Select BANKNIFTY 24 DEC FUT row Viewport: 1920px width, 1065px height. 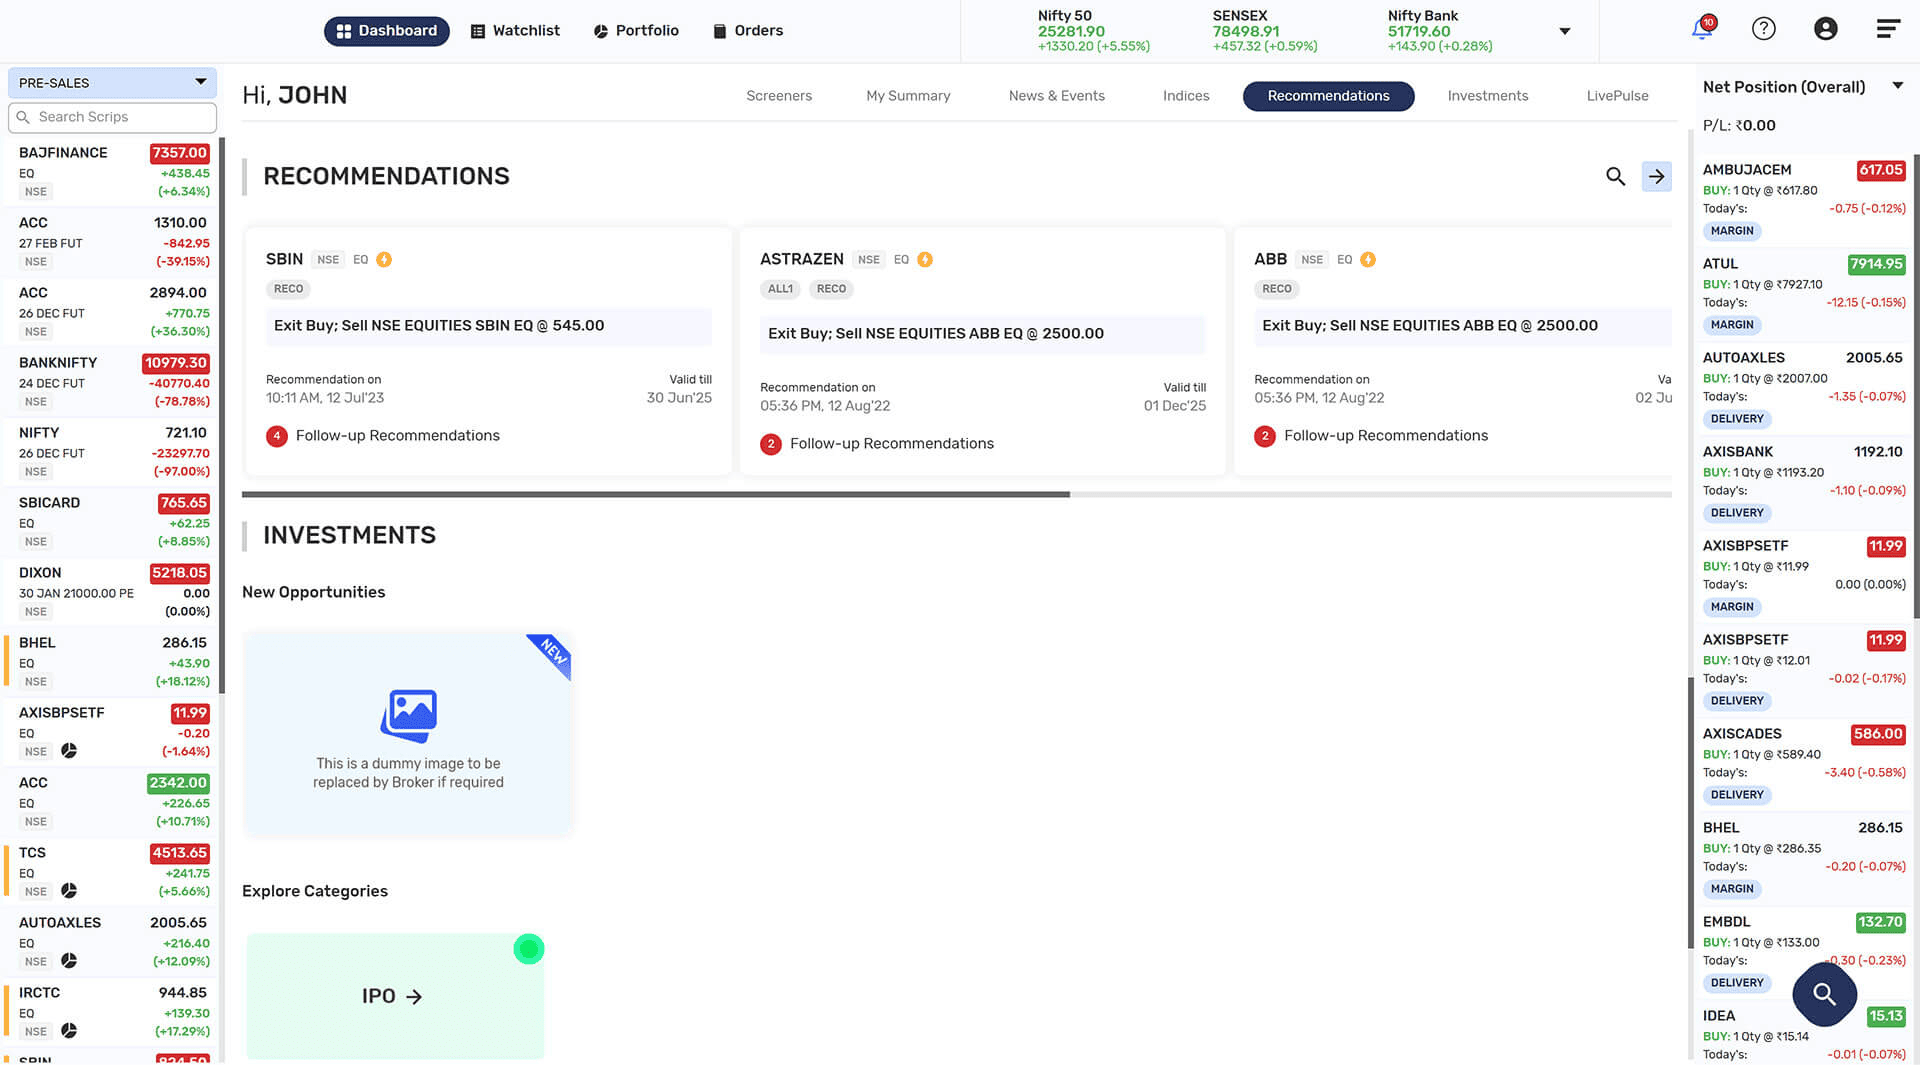(110, 382)
